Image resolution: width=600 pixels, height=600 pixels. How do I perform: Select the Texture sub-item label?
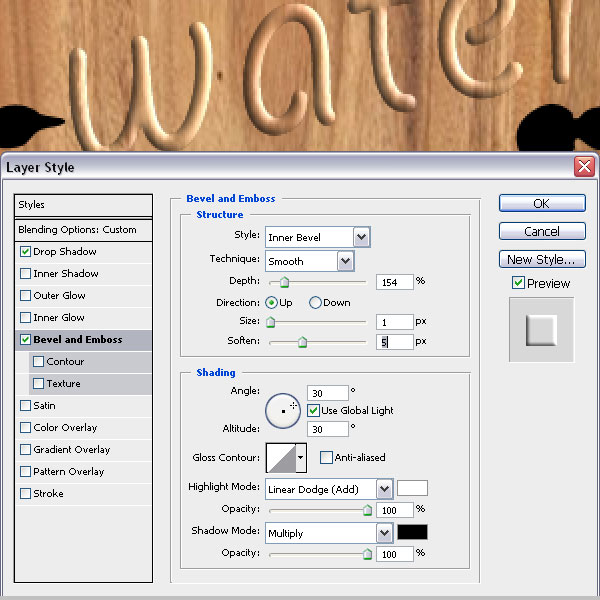64,383
